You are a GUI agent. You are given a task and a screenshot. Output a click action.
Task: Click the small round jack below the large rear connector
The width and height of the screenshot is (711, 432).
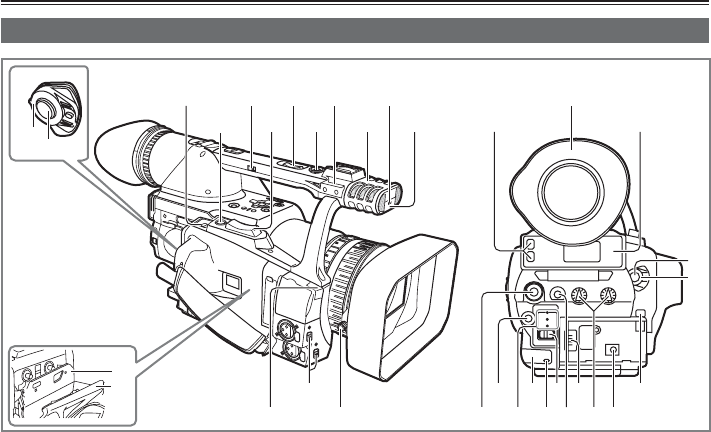click(x=527, y=318)
